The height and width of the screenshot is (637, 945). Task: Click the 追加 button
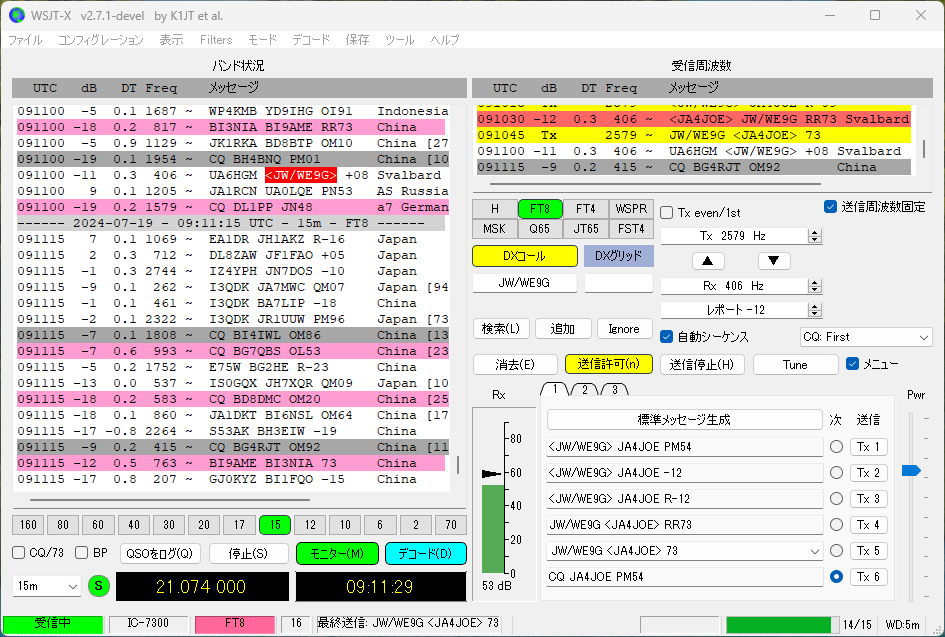(x=563, y=328)
